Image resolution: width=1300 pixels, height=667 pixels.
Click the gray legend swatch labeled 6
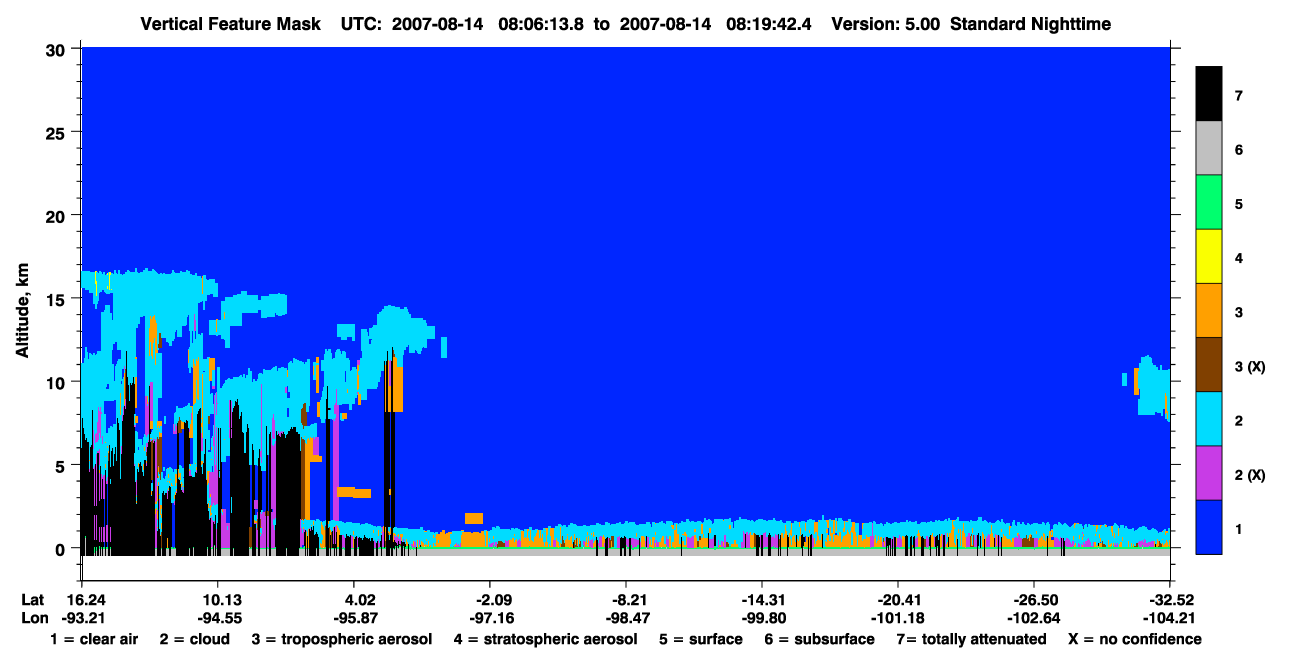tap(1209, 149)
